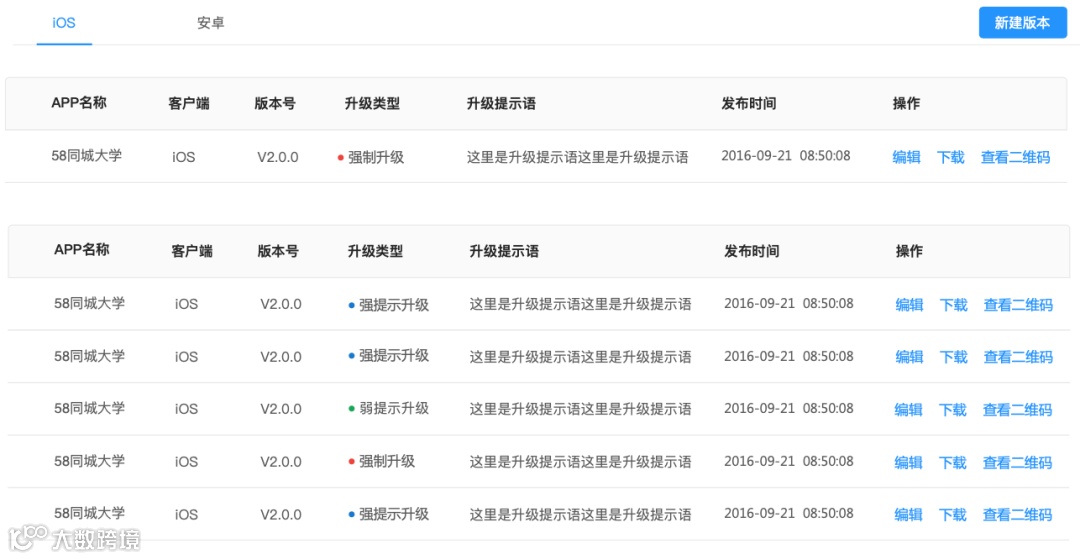
Task: Select 58同城大学 in the 弱提示升级 row
Action: click(x=90, y=408)
